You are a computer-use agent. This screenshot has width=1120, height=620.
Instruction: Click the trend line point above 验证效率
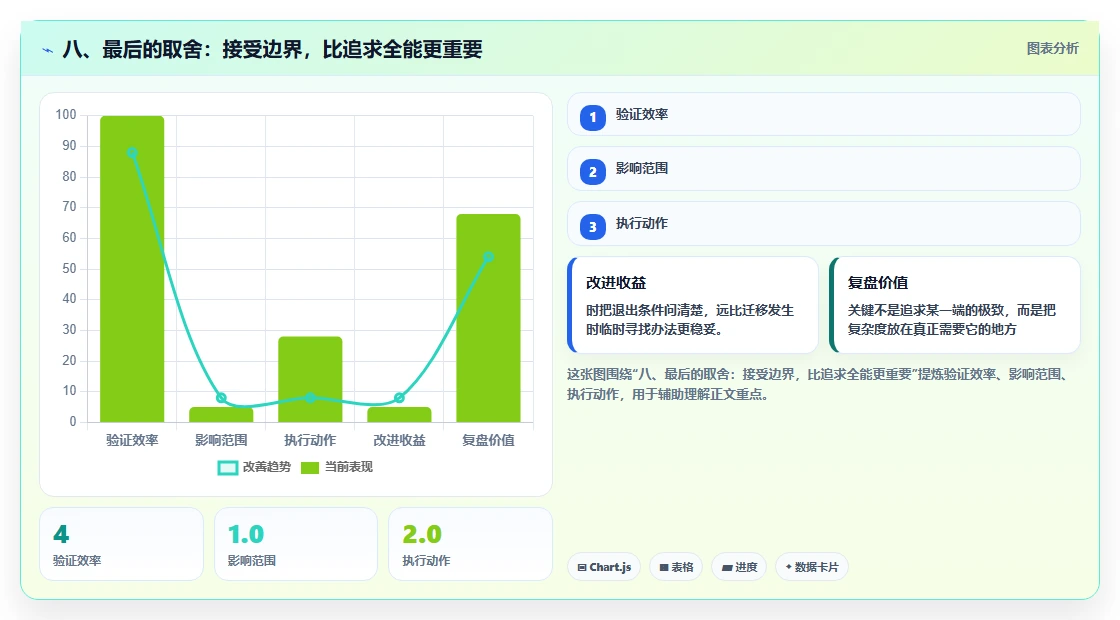click(132, 152)
